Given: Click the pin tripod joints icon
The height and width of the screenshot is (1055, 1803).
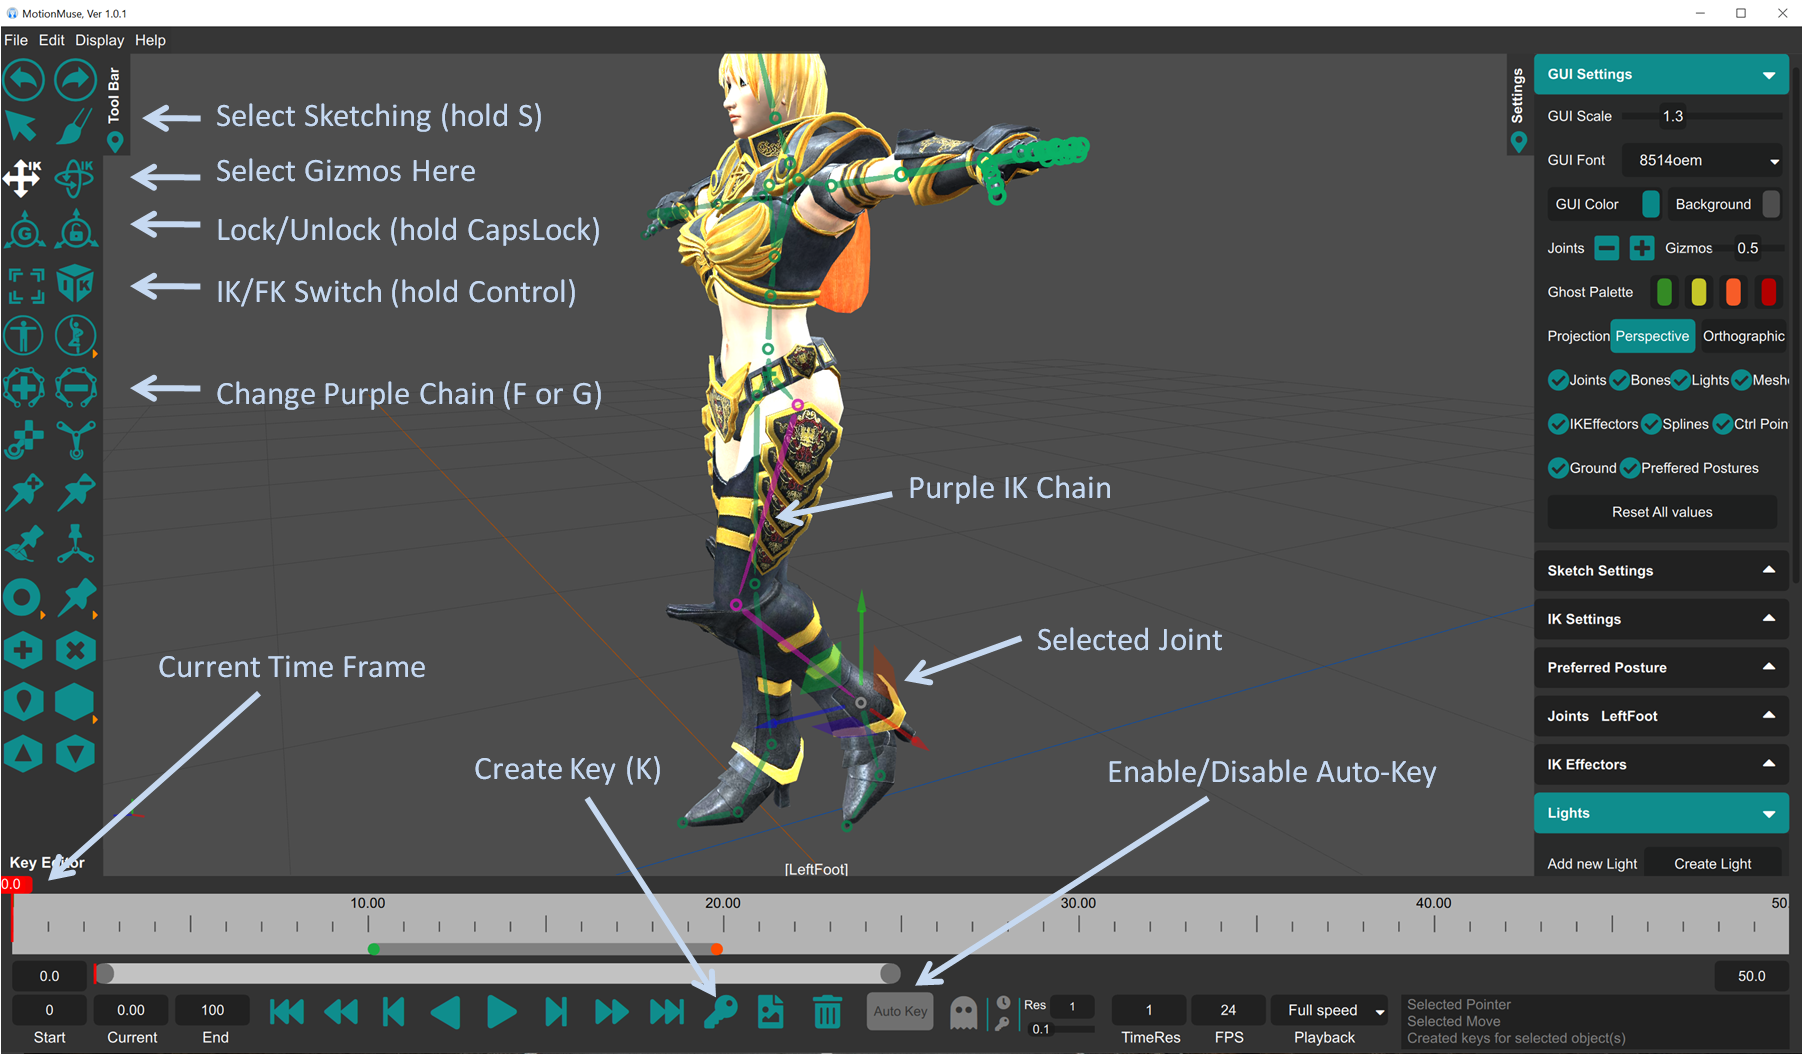Looking at the screenshot, I should 76,544.
